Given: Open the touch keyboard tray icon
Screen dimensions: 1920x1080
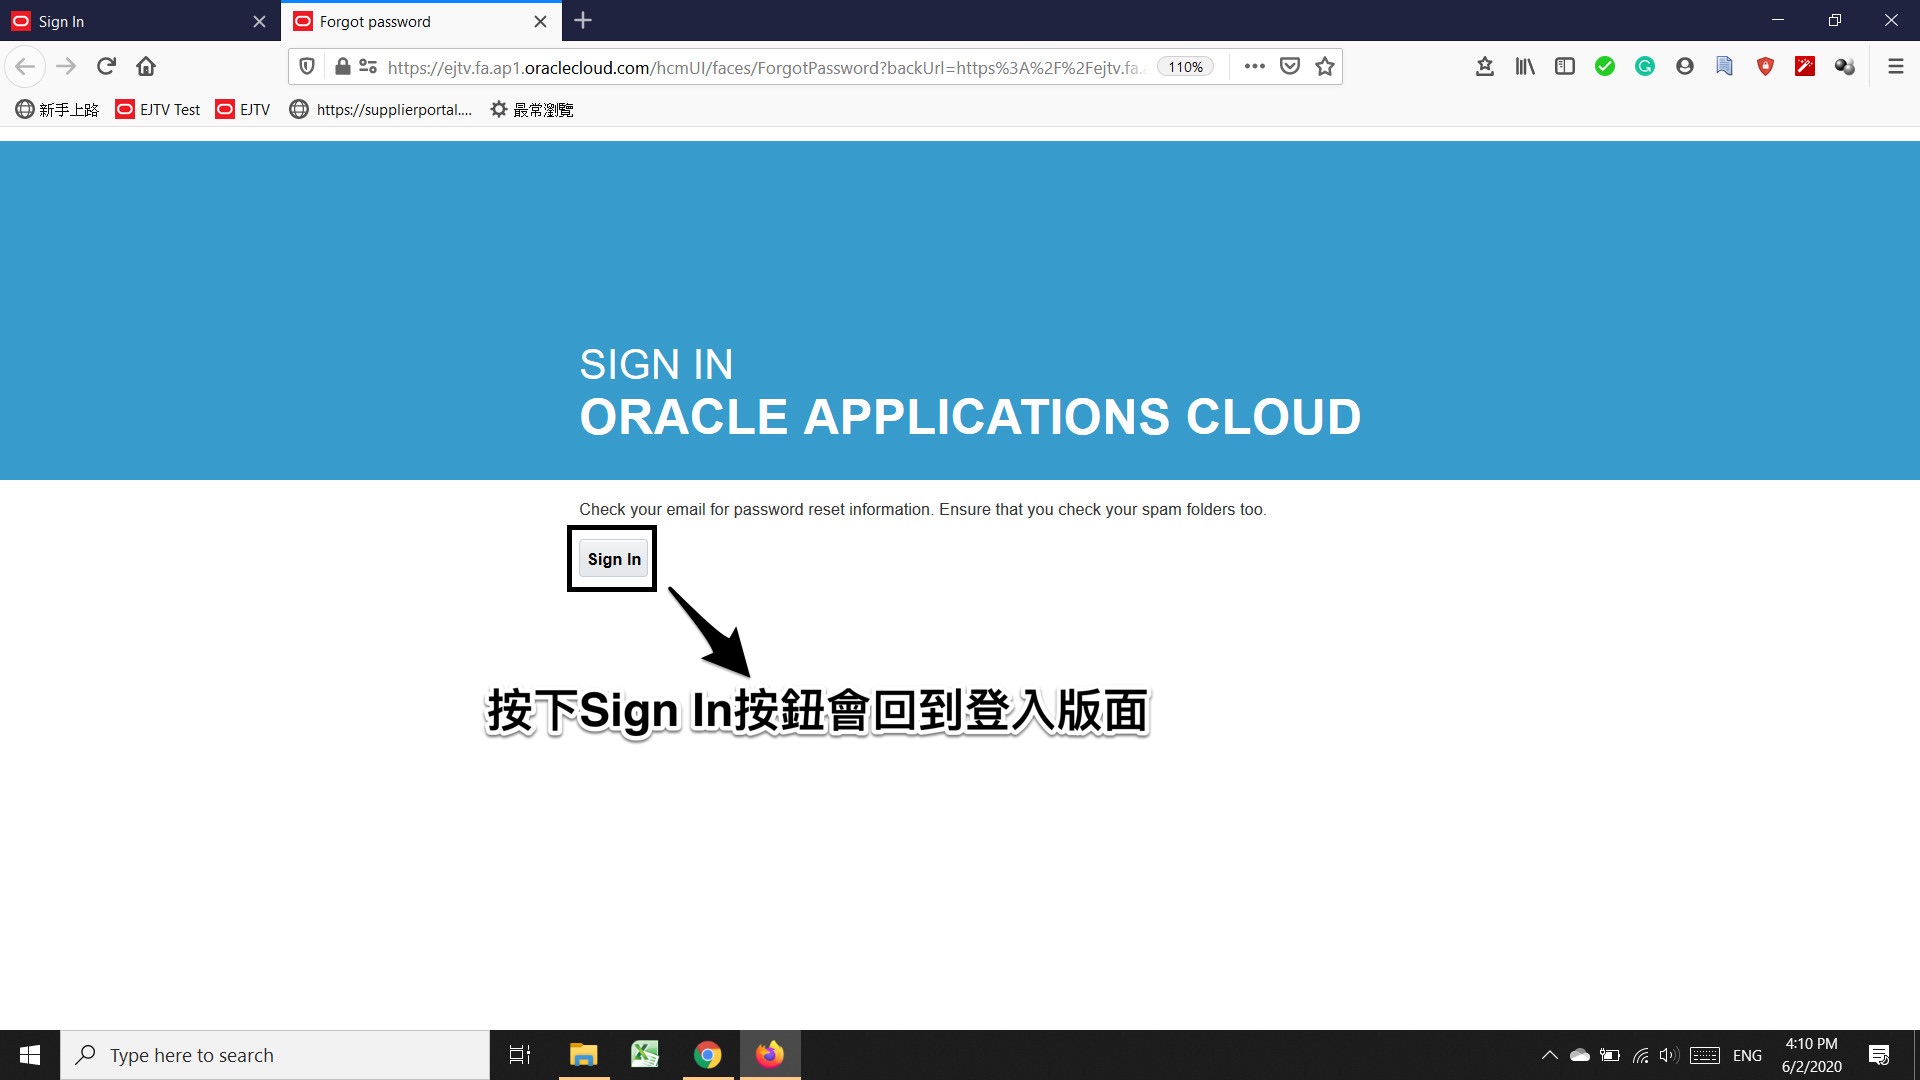Looking at the screenshot, I should point(1705,1055).
